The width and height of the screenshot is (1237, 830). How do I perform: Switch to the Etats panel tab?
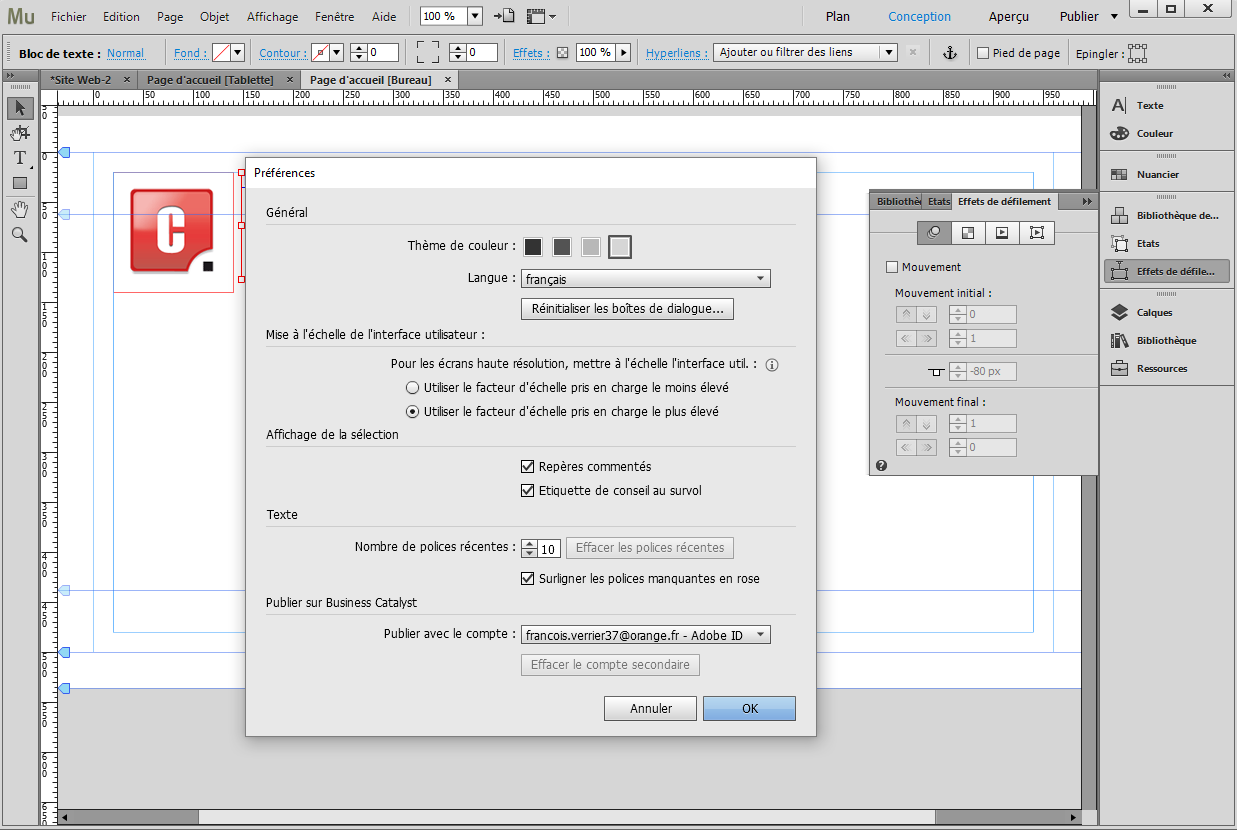coord(938,201)
